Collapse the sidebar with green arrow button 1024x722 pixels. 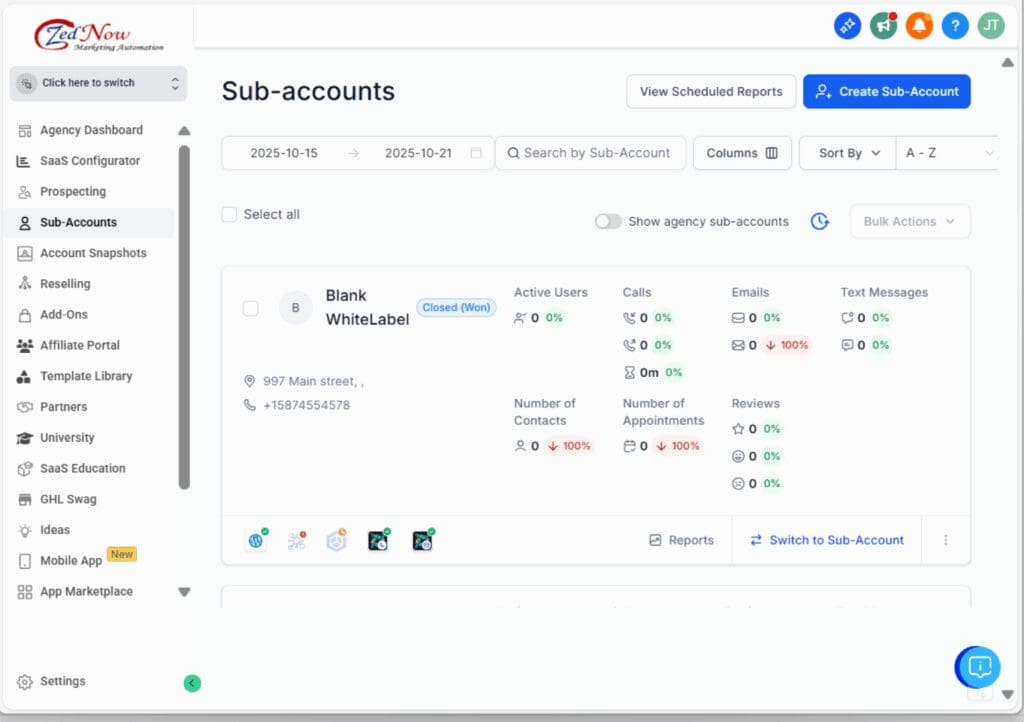[192, 683]
